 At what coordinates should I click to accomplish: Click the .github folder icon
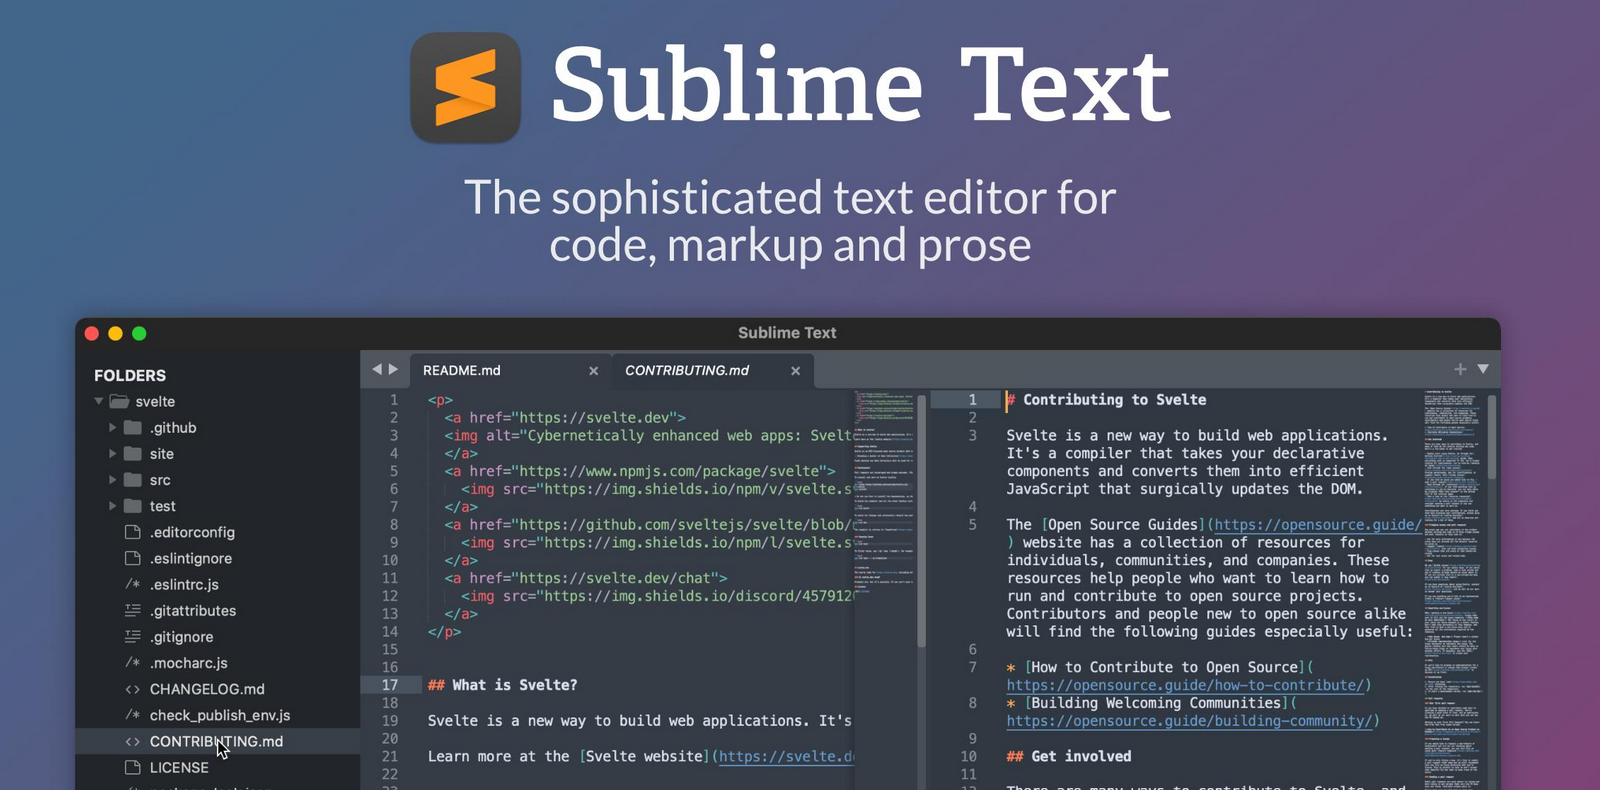132,427
